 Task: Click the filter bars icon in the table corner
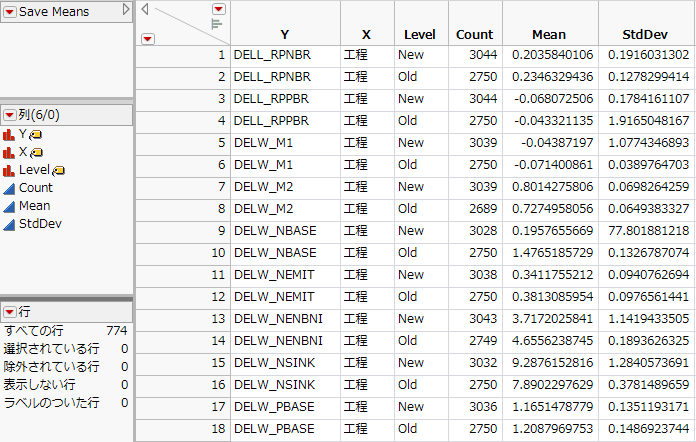coord(217,23)
